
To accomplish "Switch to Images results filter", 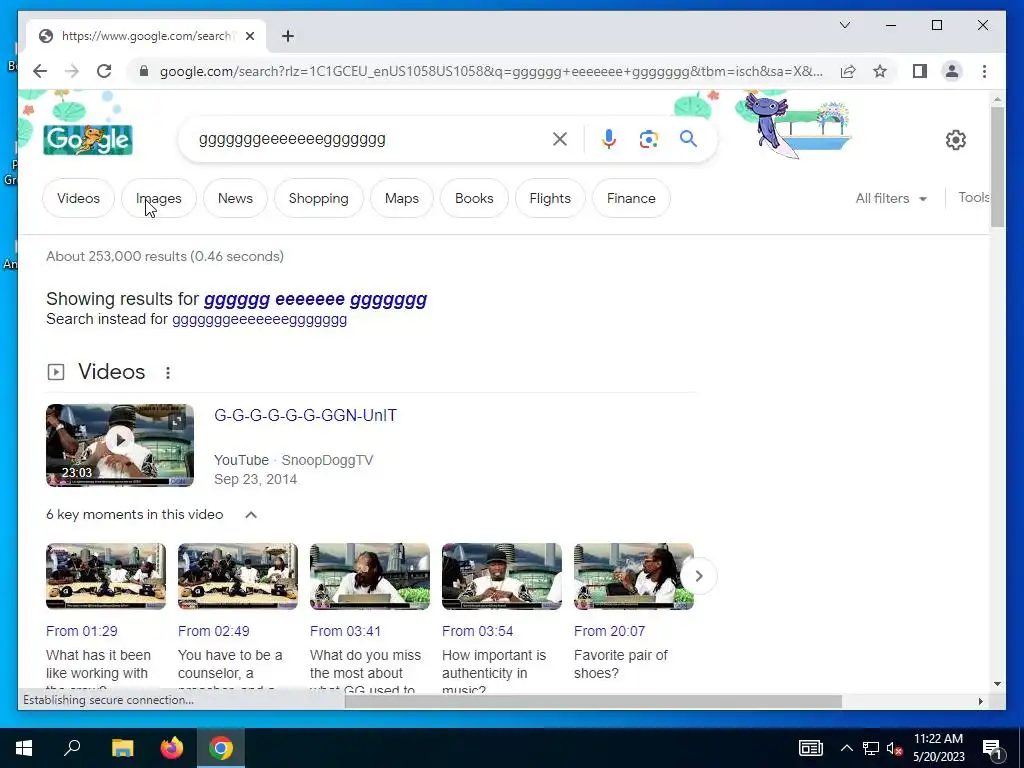I will (159, 198).
